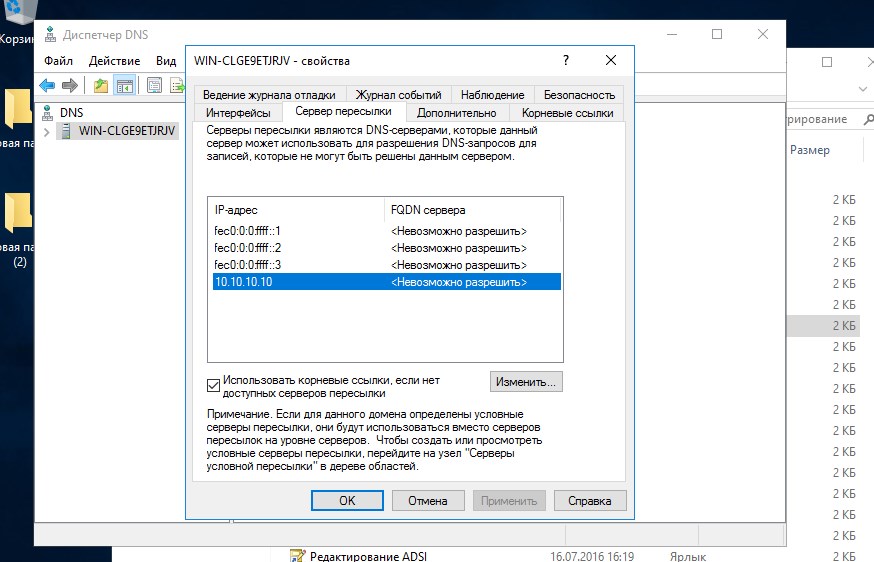Open the Файл menu
Viewport: 874px width, 562px height.
59,61
